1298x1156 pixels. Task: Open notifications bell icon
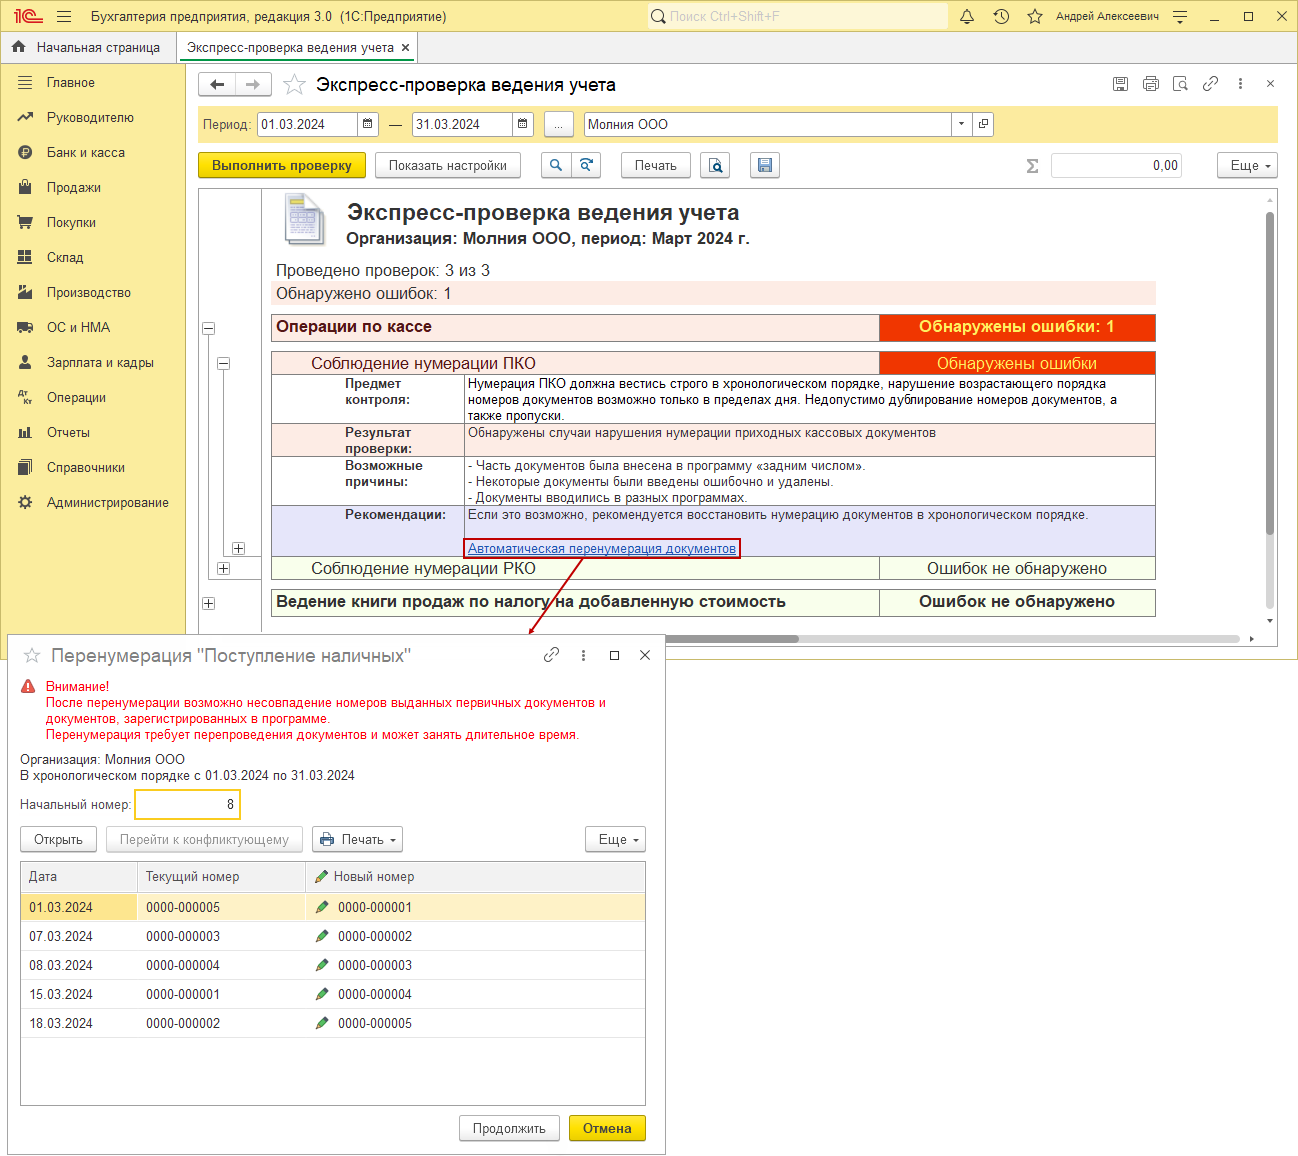click(967, 16)
